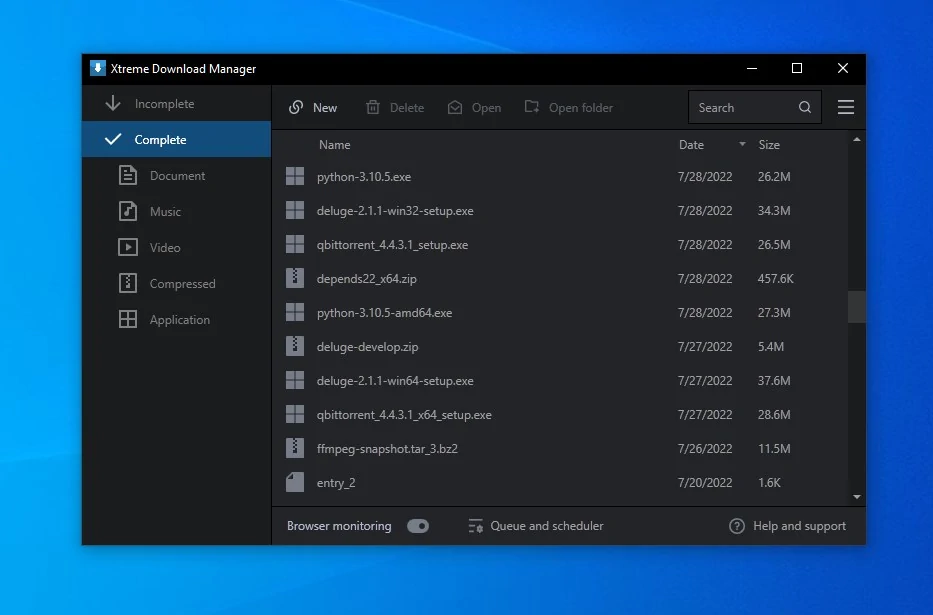Click the Queue and scheduler icon
Screen dimensions: 933x615
[474, 525]
